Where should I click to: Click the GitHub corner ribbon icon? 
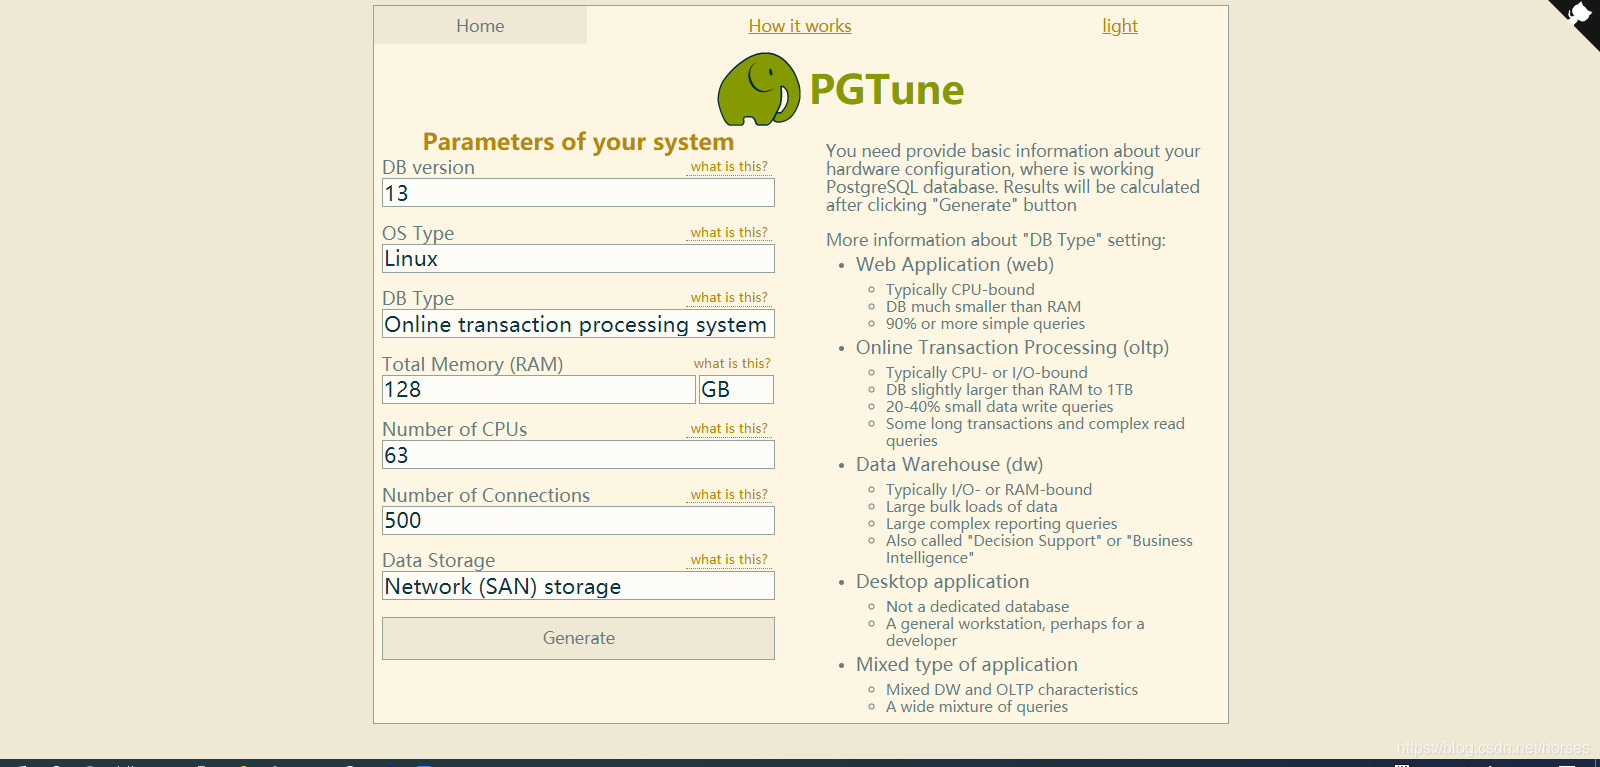coord(1577,18)
